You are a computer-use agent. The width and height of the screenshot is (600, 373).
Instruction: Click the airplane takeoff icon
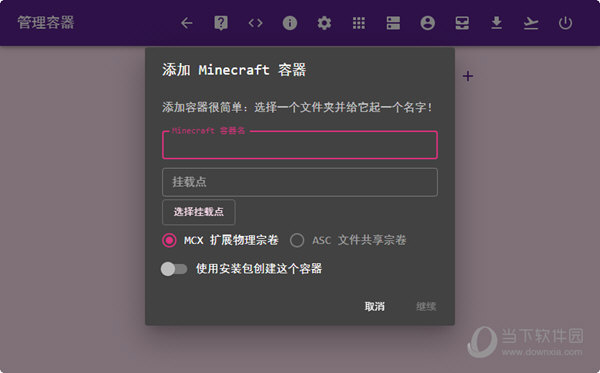pos(531,23)
